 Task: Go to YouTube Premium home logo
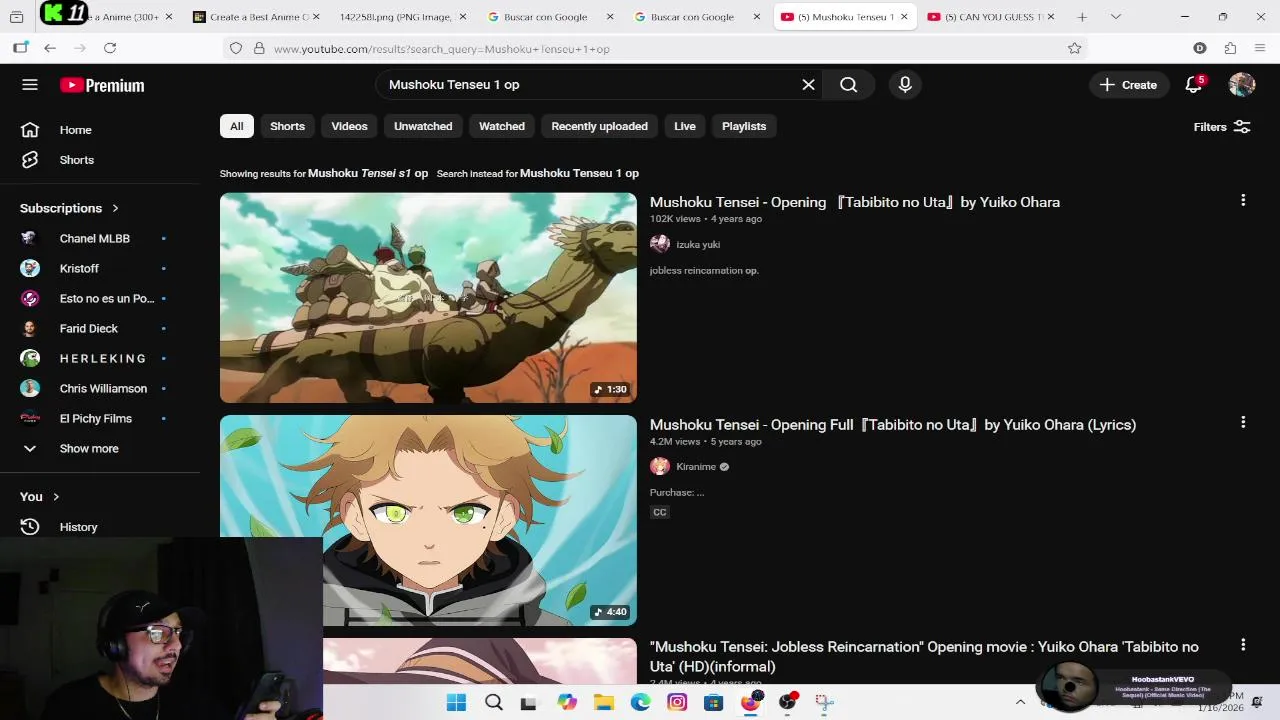point(102,85)
